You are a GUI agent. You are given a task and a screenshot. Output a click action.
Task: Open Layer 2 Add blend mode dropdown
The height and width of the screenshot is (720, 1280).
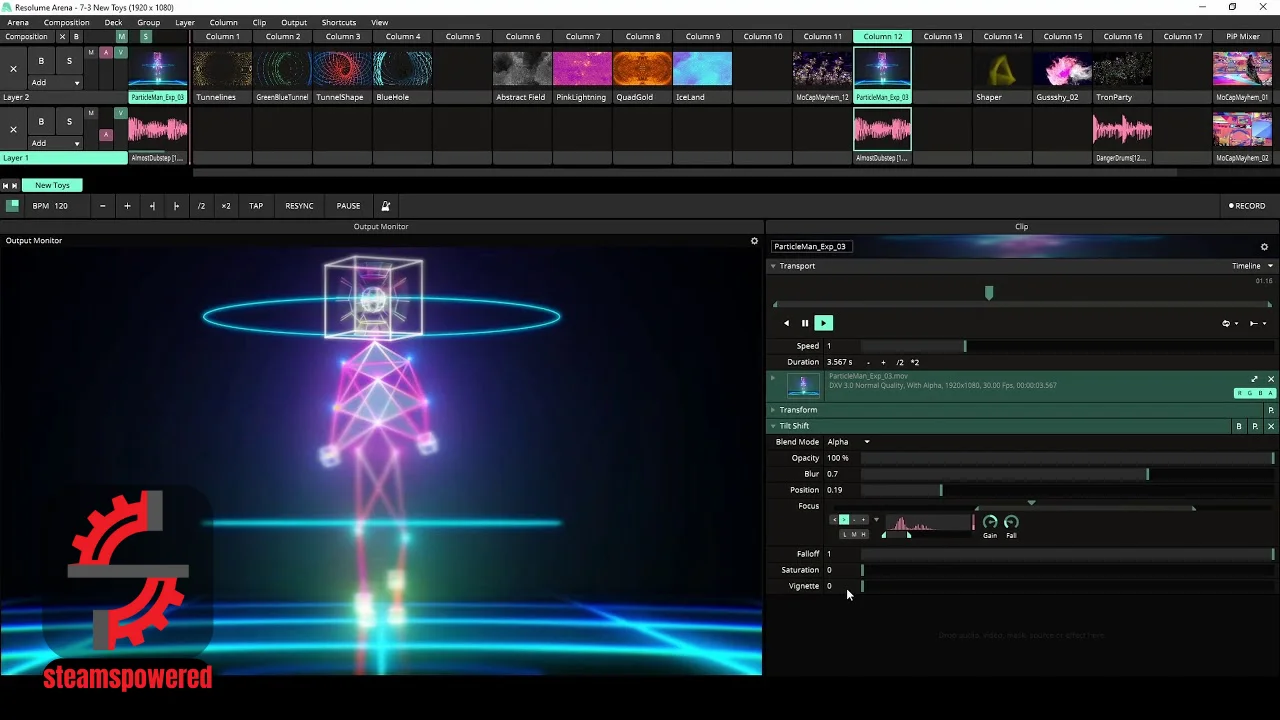[x=55, y=83]
